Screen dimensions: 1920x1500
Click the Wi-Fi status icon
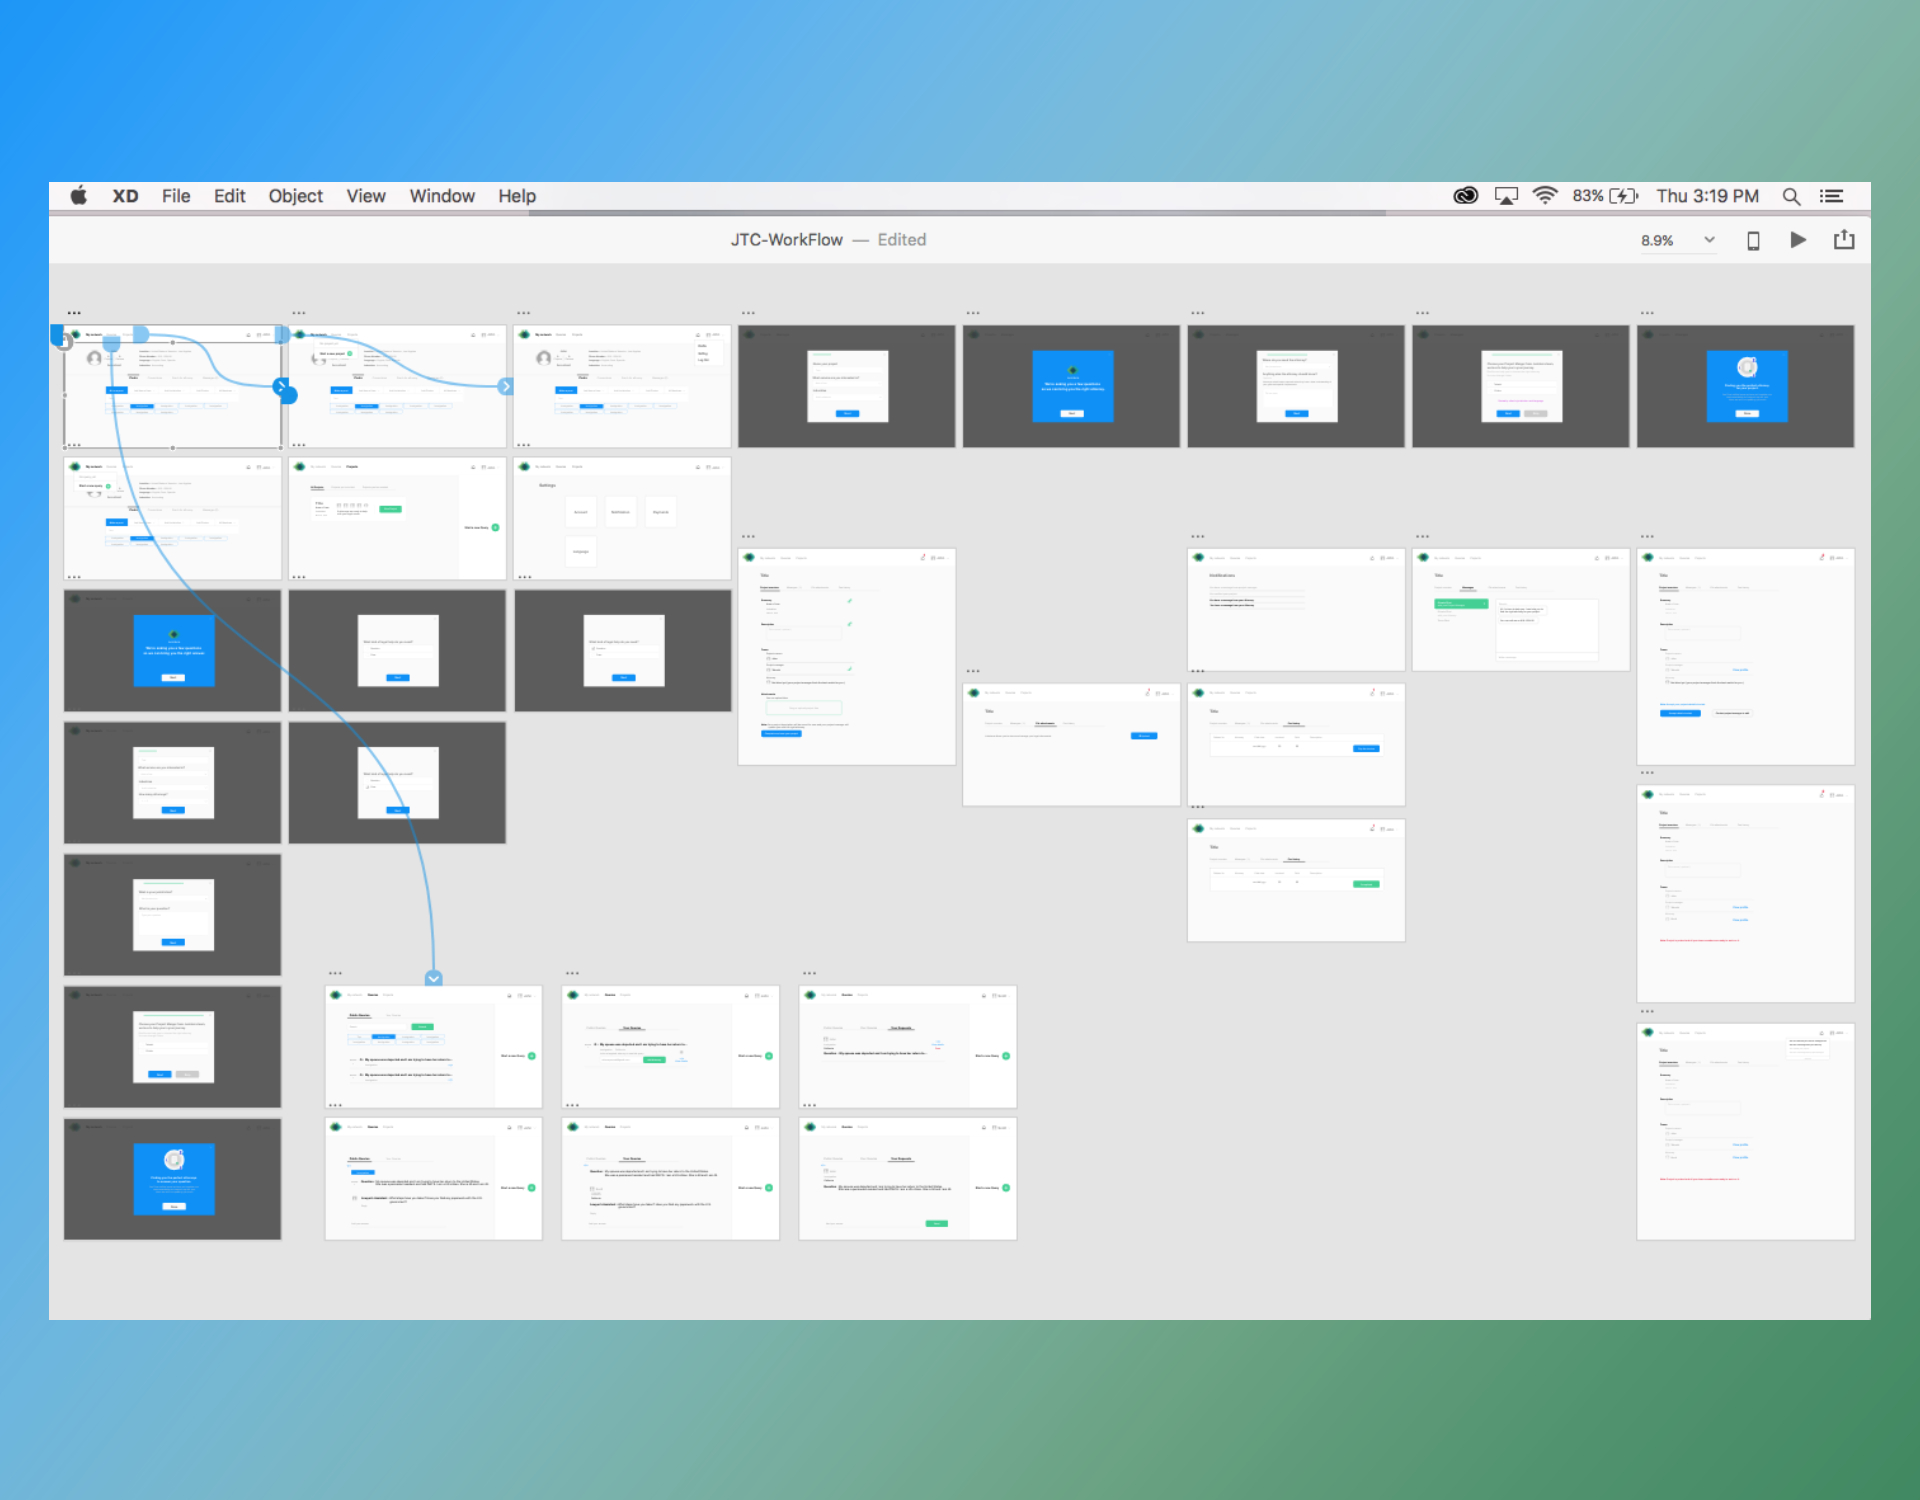1545,196
